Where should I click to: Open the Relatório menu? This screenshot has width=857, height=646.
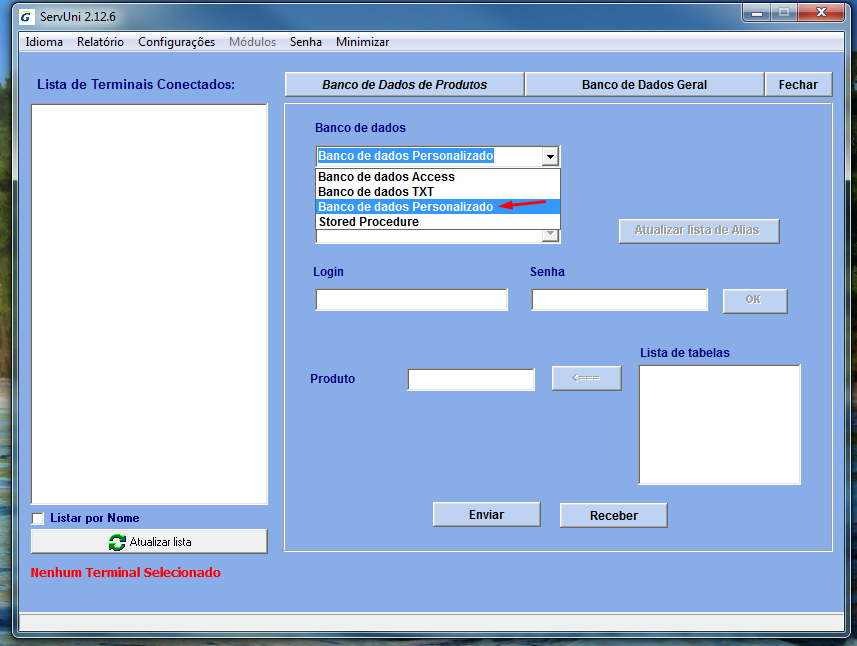tap(100, 42)
